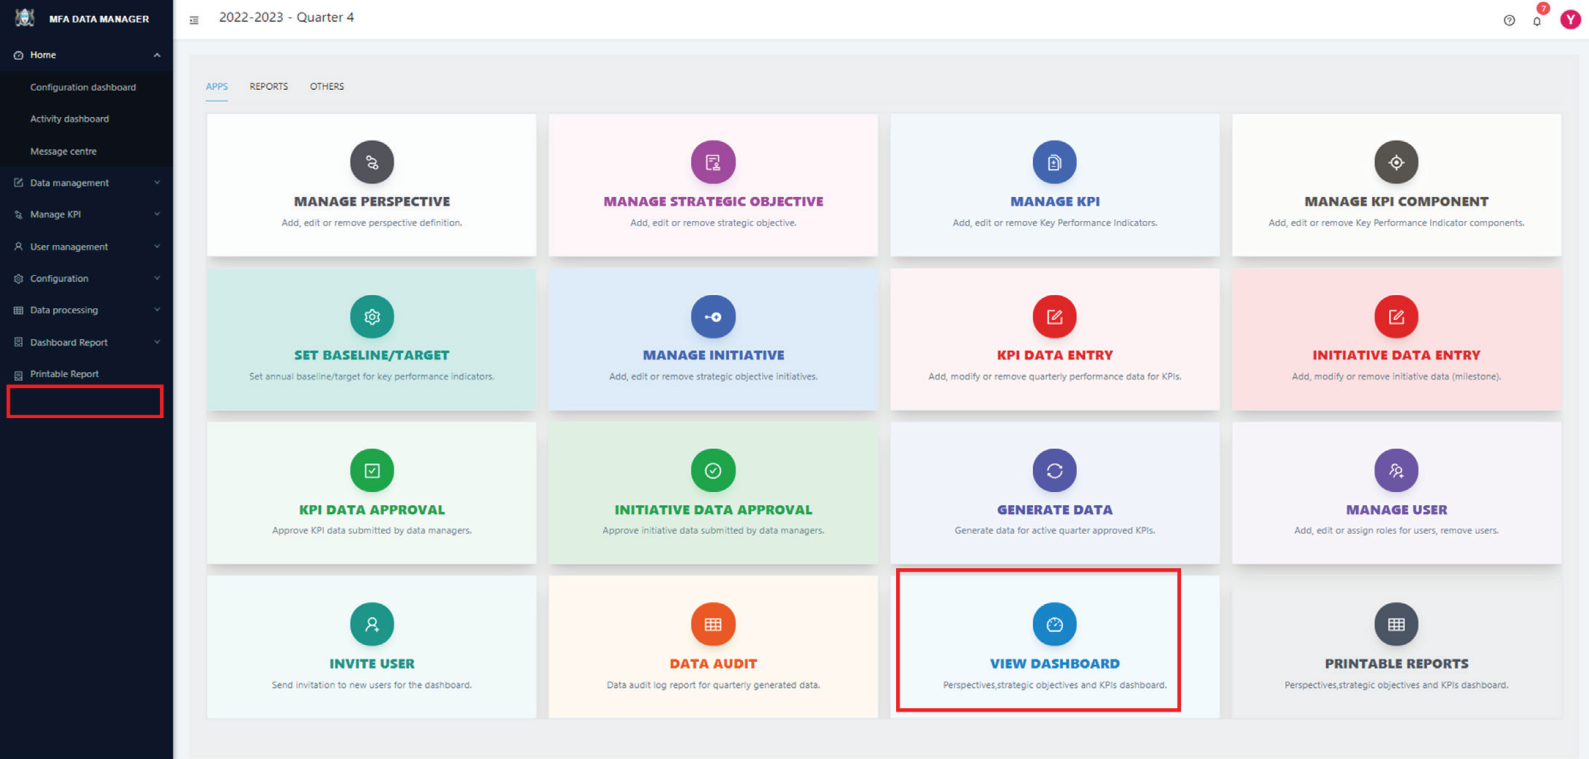Click the Invite User person icon

[372, 625]
